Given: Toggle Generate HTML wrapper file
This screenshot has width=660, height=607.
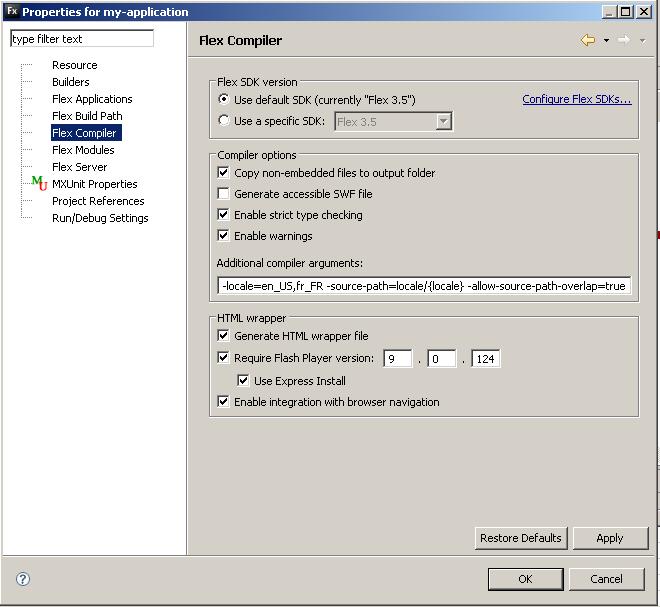Looking at the screenshot, I should [223, 335].
